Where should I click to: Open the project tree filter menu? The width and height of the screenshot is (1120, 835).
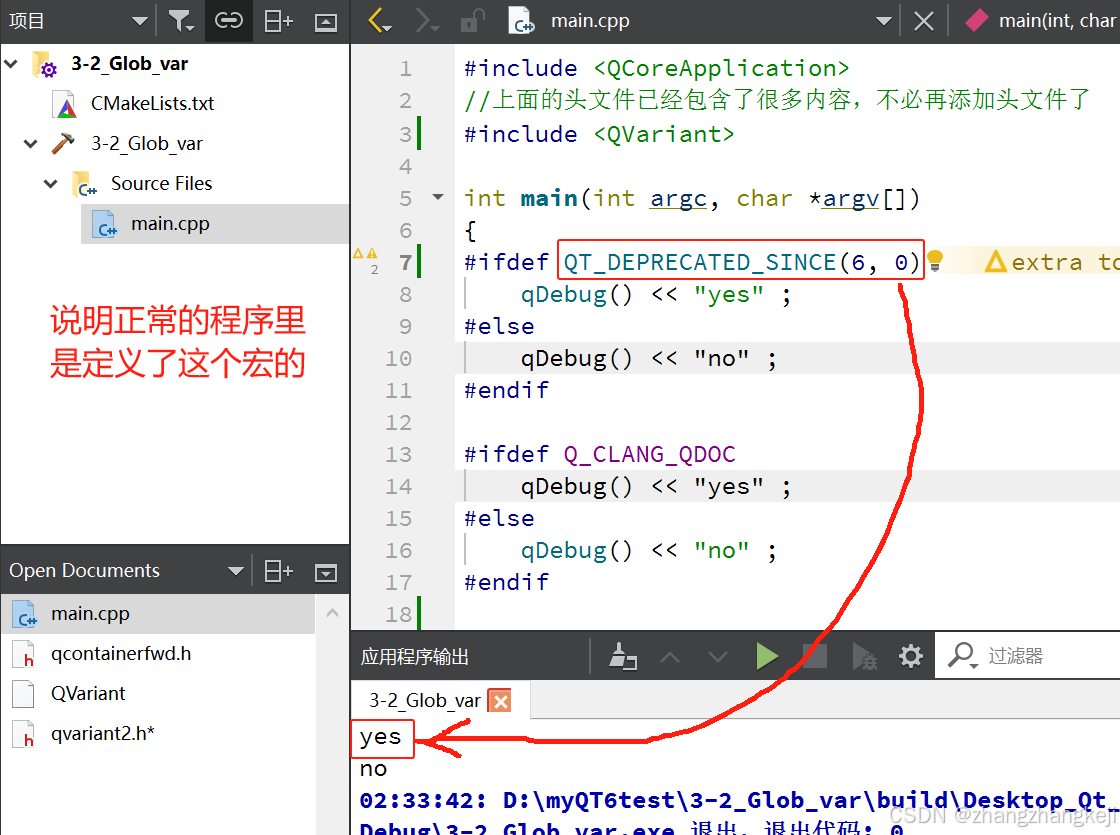click(x=181, y=21)
